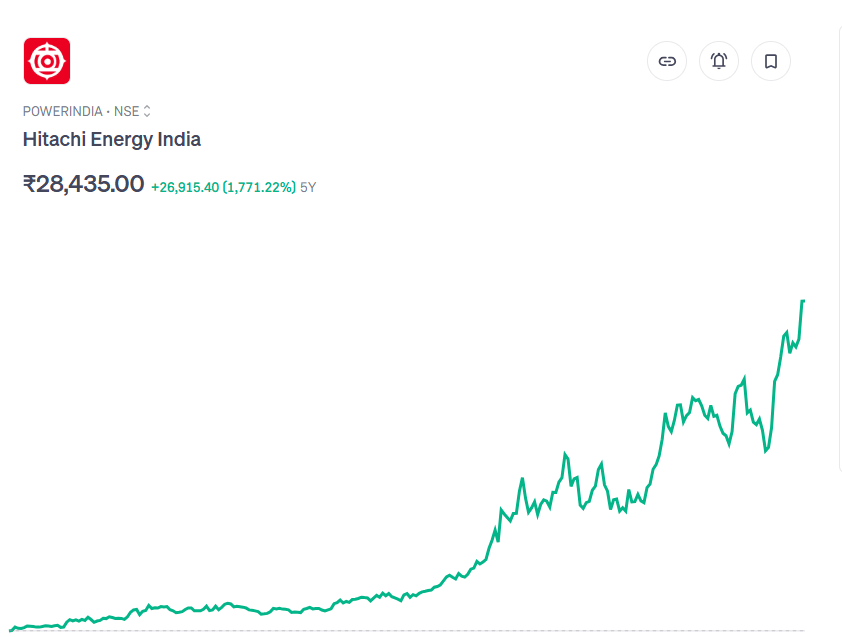Expand the NSE exchange switcher arrows
Image resolution: width=842 pixels, height=637 pixels.
147,111
